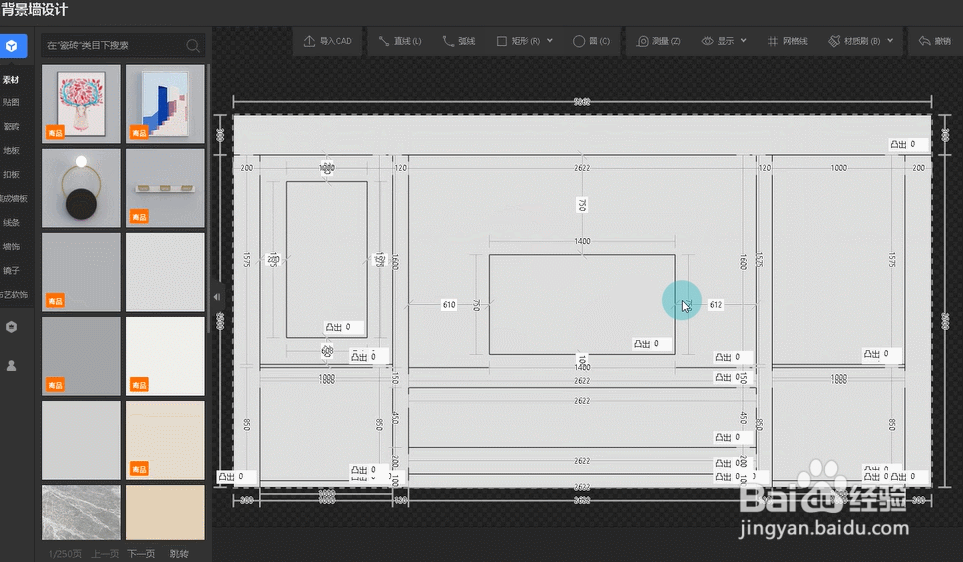
Task: Switch to the 布艺软饰 category
Action: click(x=14, y=294)
